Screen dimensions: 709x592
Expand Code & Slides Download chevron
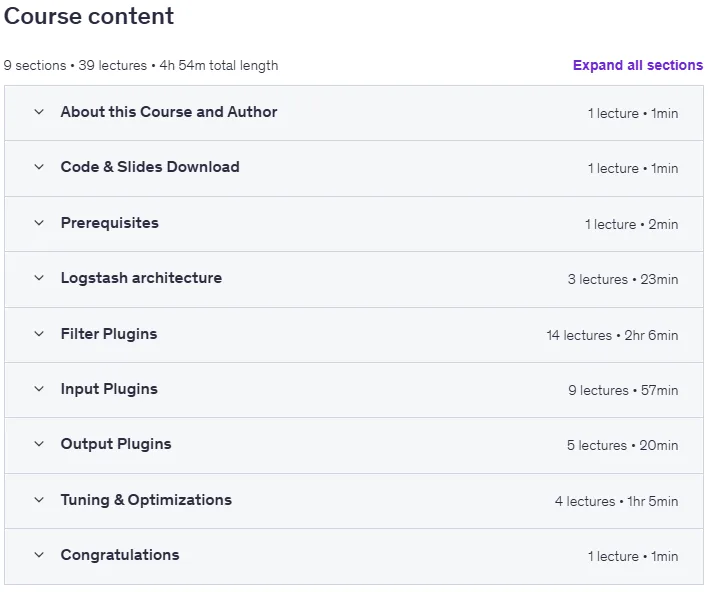[39, 167]
